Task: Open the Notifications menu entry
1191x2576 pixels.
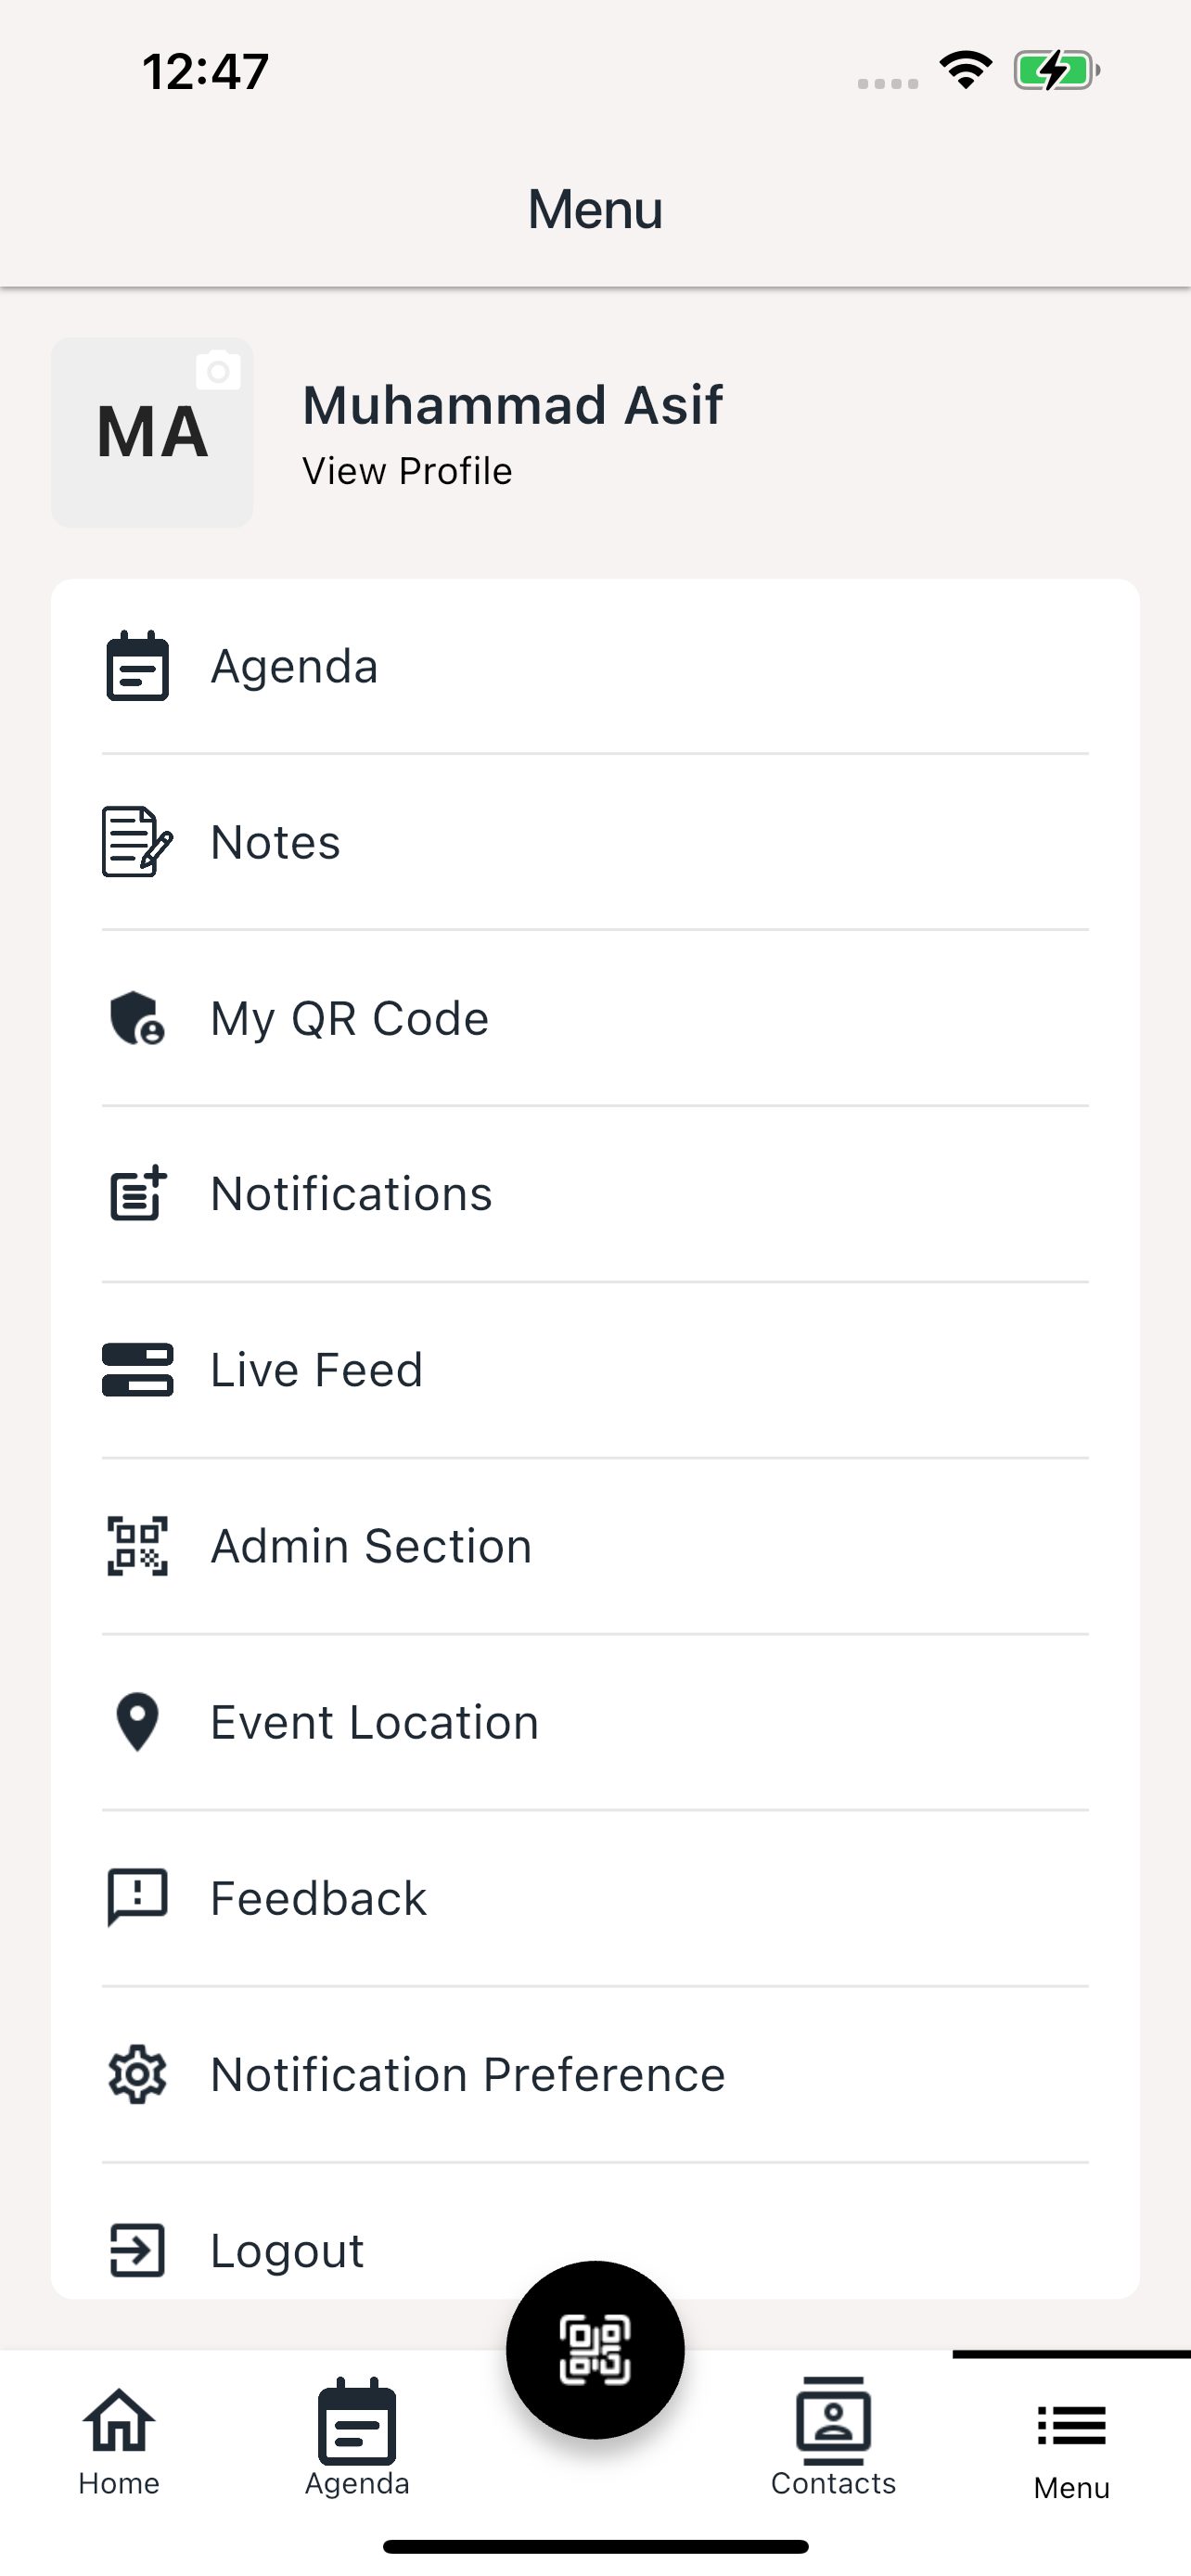Action: pos(595,1194)
